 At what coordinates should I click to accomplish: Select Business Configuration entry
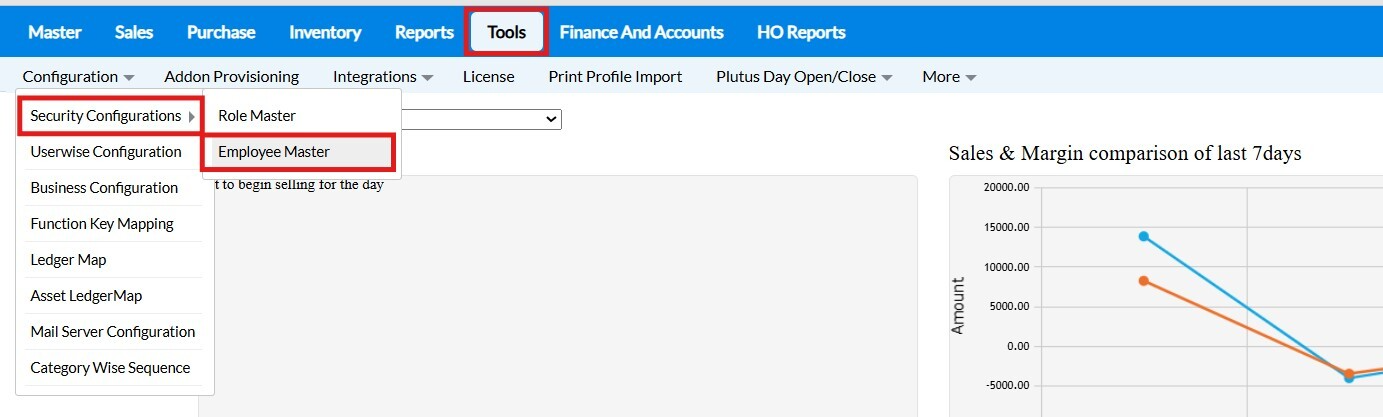point(104,188)
